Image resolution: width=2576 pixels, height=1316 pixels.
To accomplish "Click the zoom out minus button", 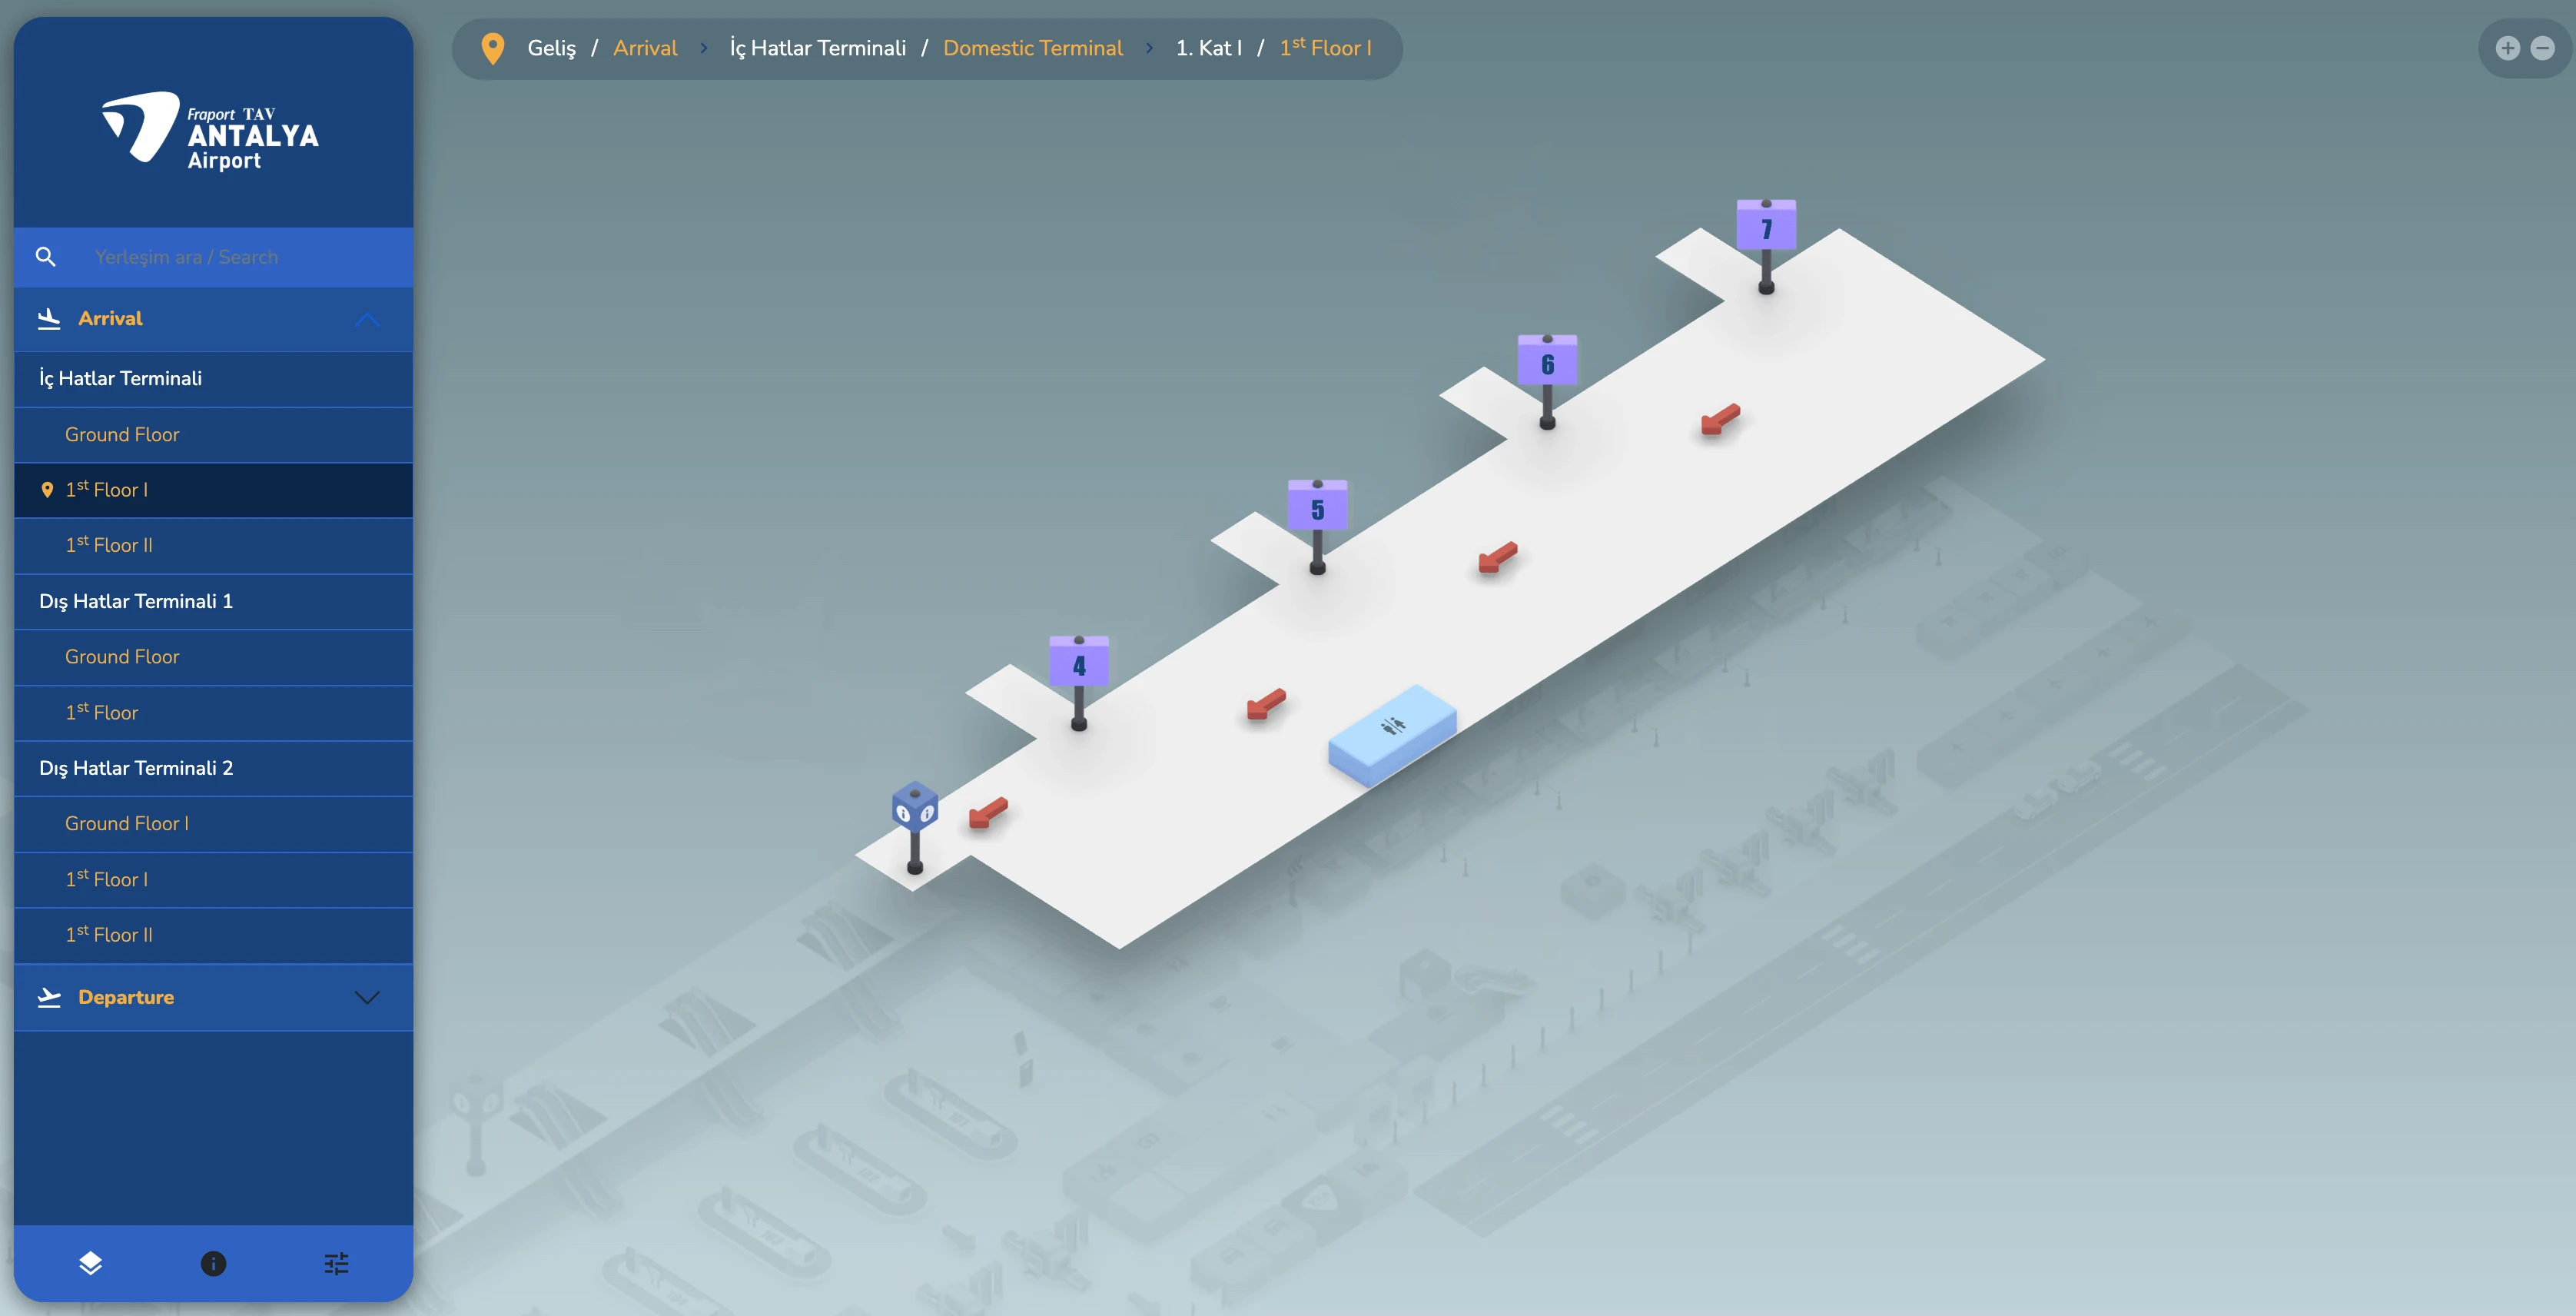I will [x=2542, y=48].
